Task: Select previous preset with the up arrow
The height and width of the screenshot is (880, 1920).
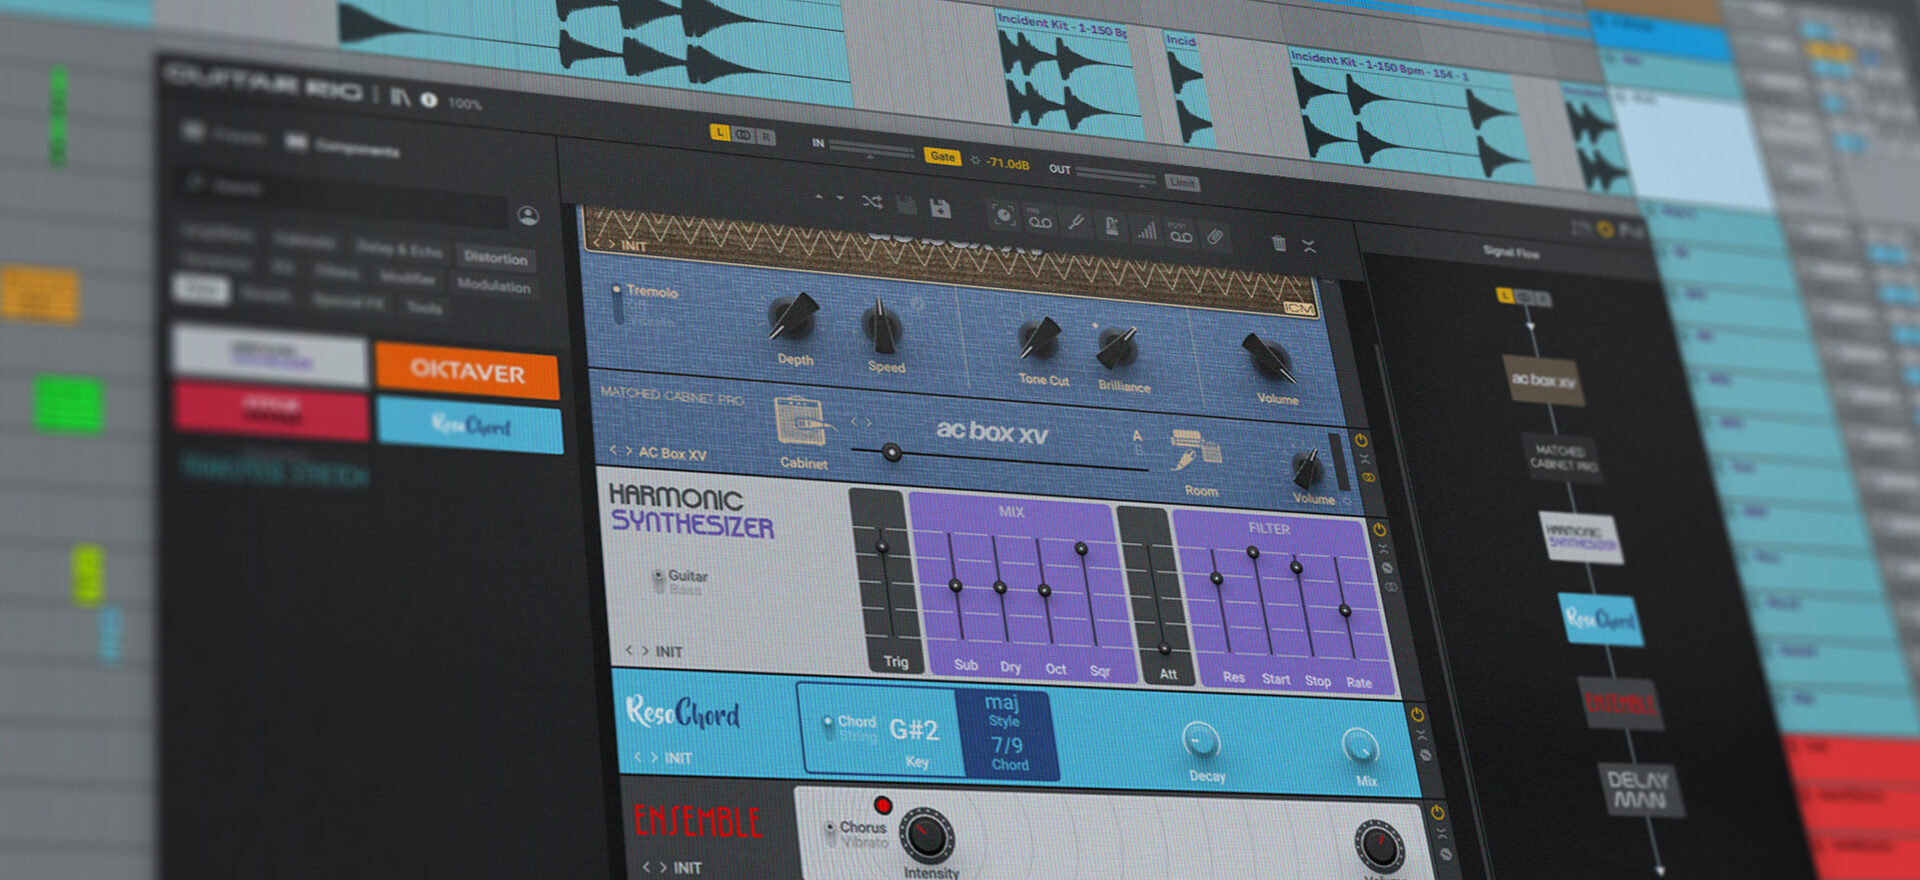Action: point(819,197)
